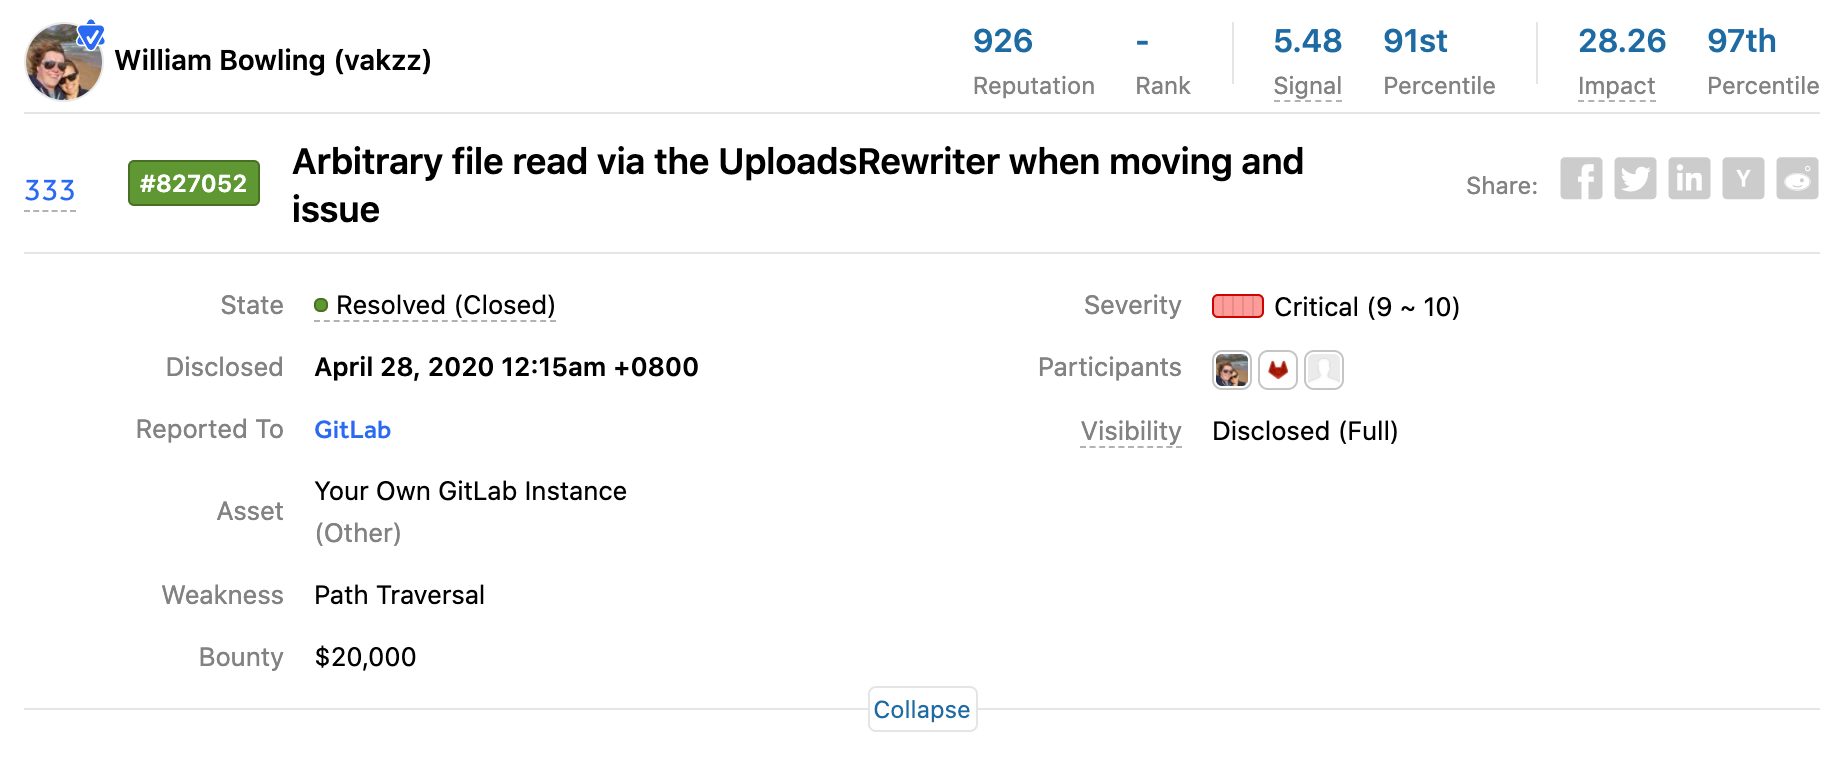Click the red Critical severity indicator

coord(1237,306)
